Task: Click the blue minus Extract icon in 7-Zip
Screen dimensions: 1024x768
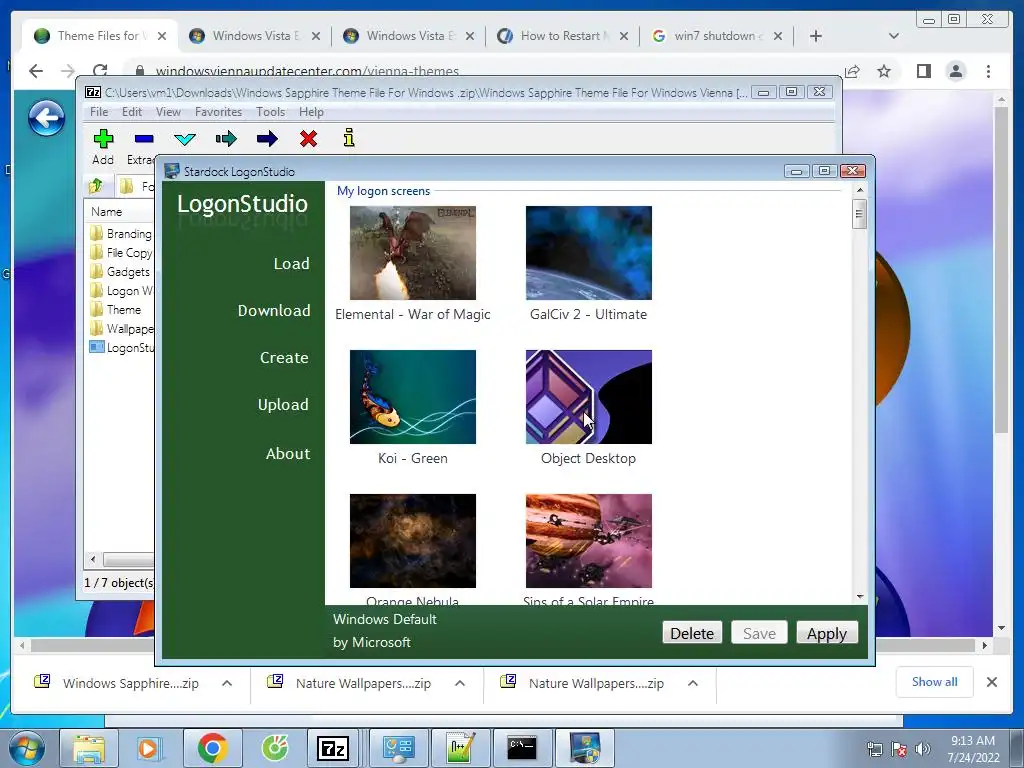Action: 144,138
